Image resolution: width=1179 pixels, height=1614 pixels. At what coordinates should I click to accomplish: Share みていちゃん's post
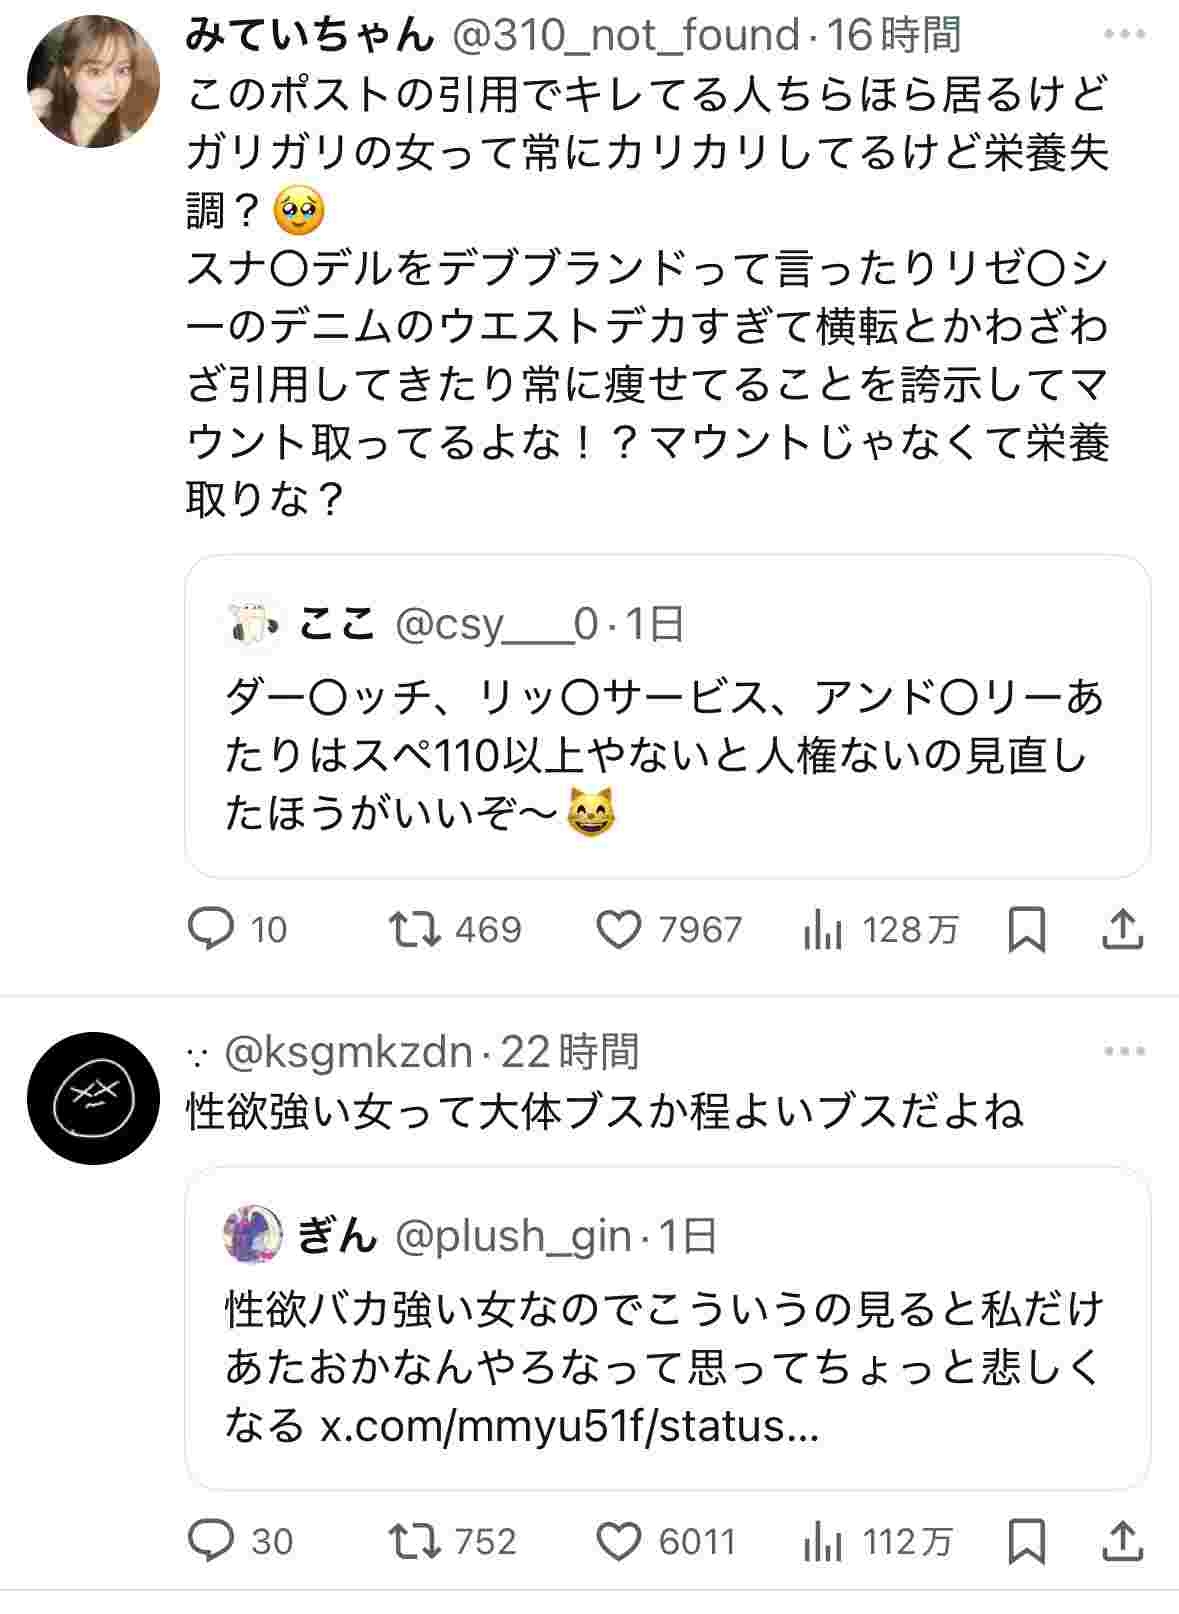pyautogui.click(x=1122, y=929)
